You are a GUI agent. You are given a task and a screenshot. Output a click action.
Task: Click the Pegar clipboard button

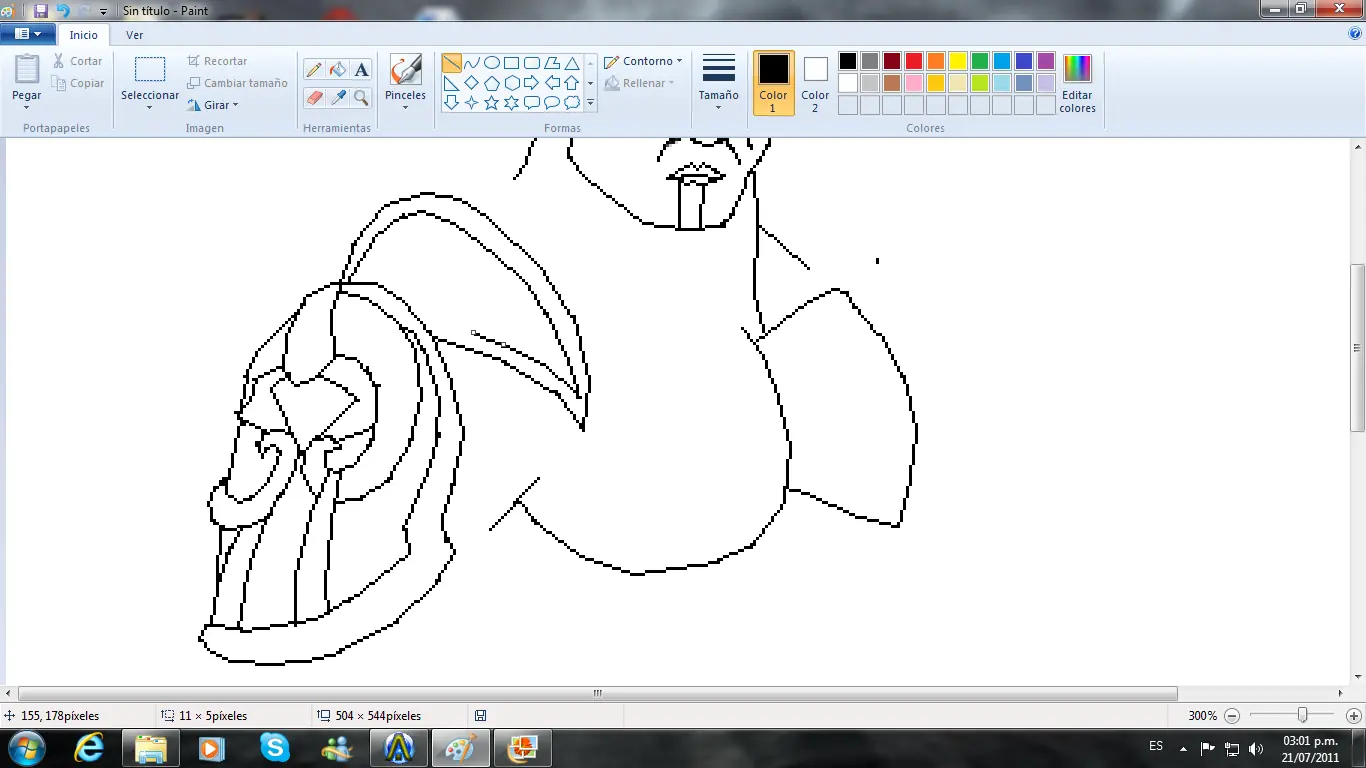click(27, 69)
